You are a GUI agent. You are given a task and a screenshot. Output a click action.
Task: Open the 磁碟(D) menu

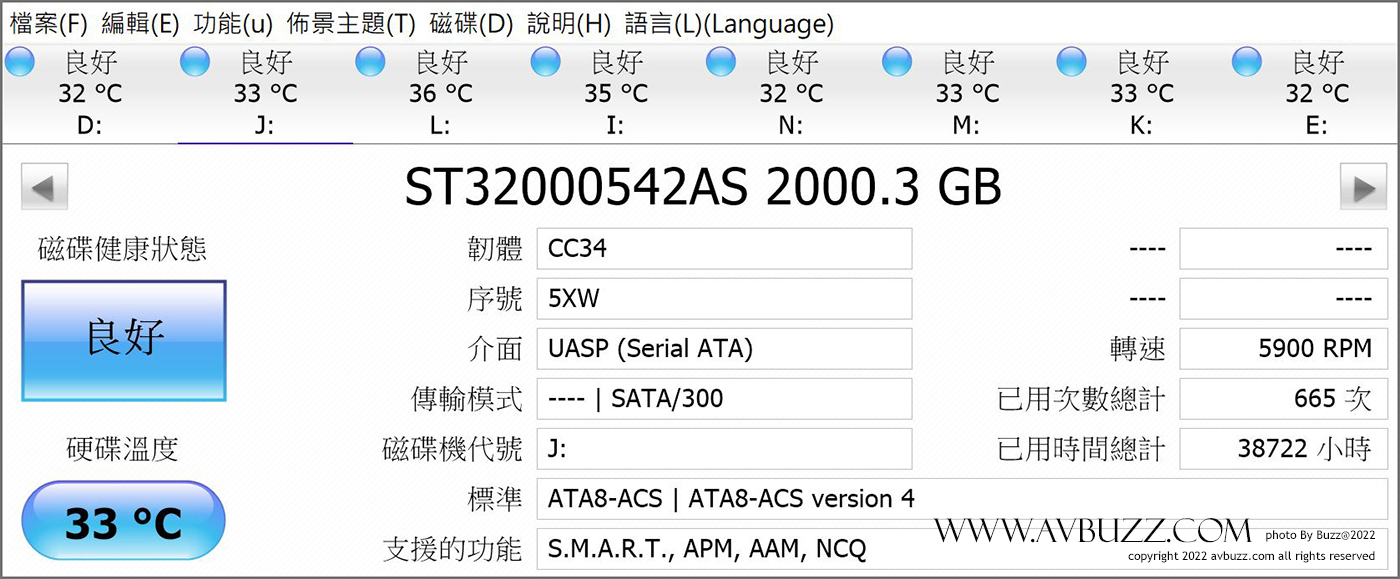point(471,23)
